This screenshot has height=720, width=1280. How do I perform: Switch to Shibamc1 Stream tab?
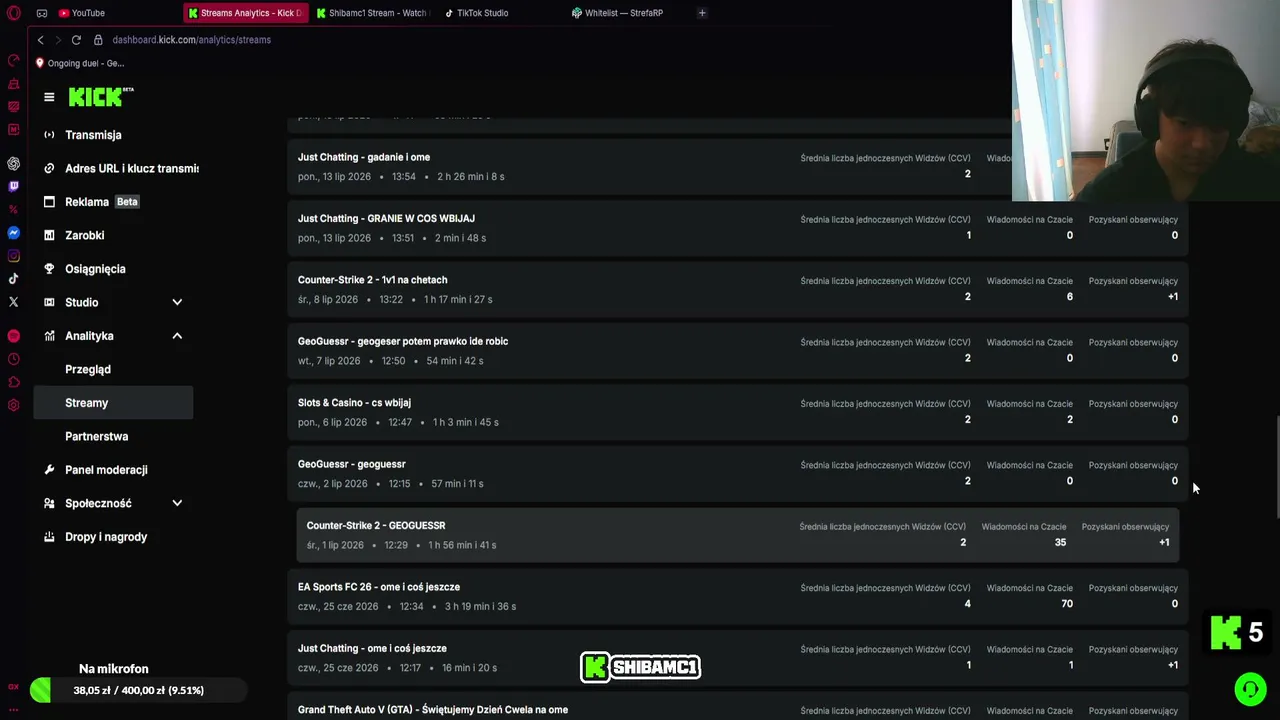coord(372,13)
